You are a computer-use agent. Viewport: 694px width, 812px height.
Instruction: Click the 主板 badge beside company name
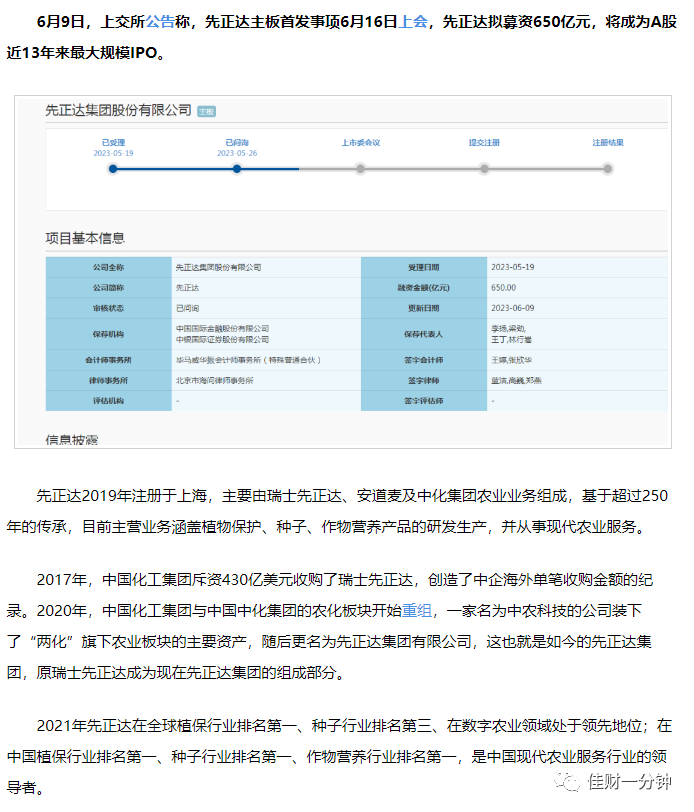207,111
